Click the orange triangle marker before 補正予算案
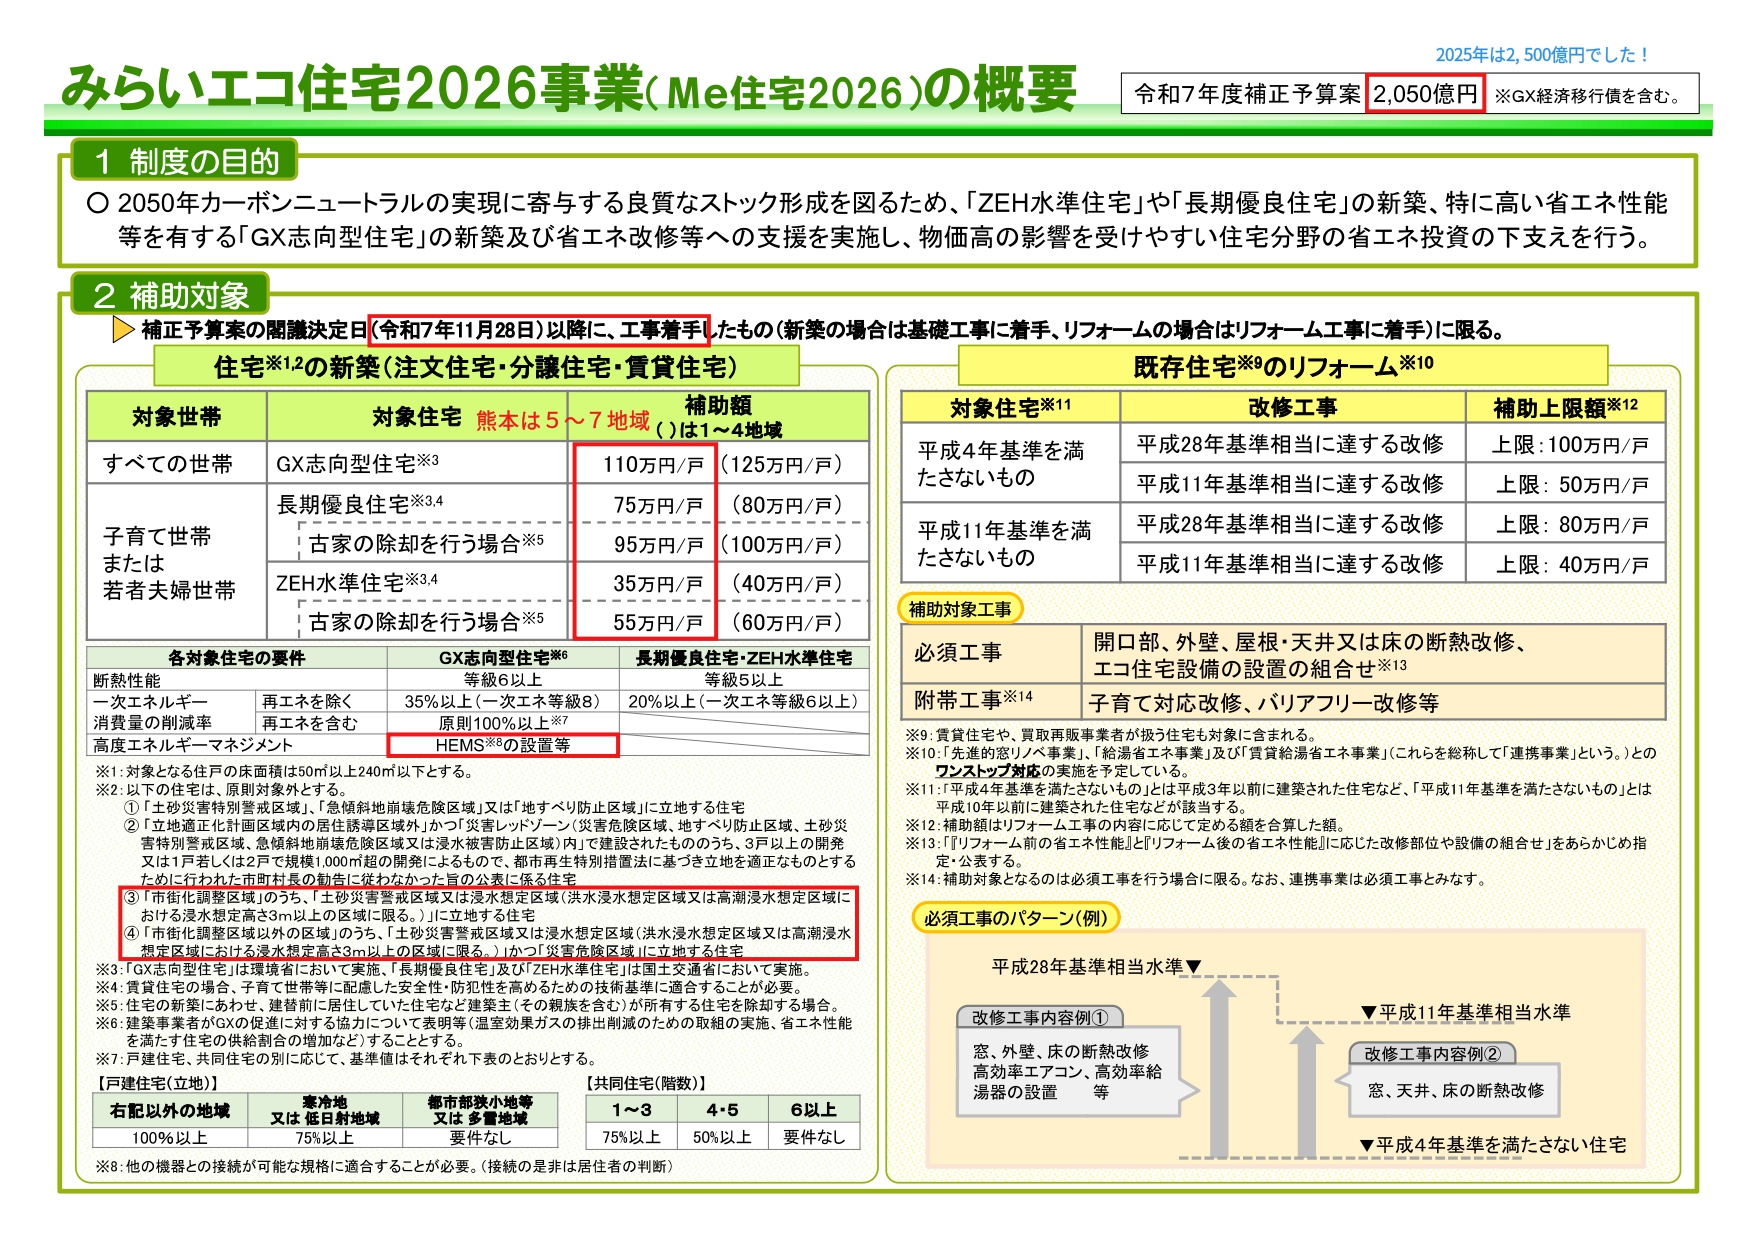This screenshot has height=1241, width=1755. pos(124,329)
